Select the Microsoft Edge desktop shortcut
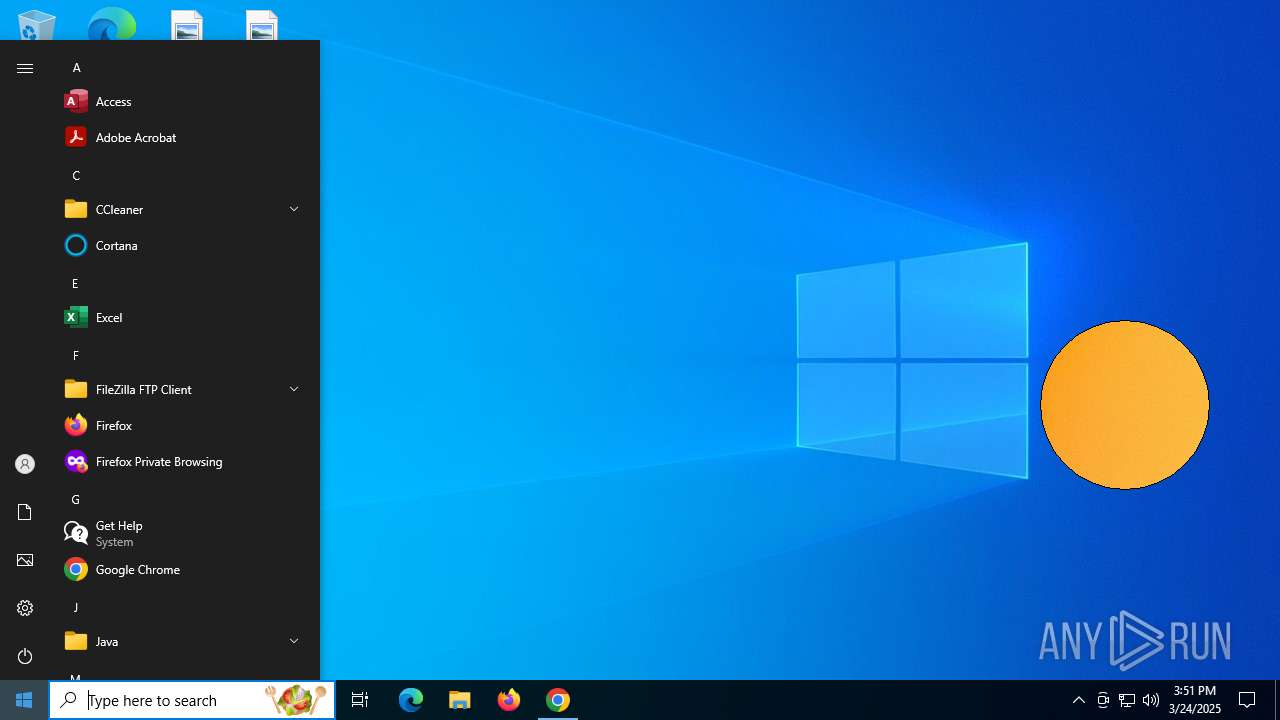This screenshot has height=720, width=1280. 111,25
